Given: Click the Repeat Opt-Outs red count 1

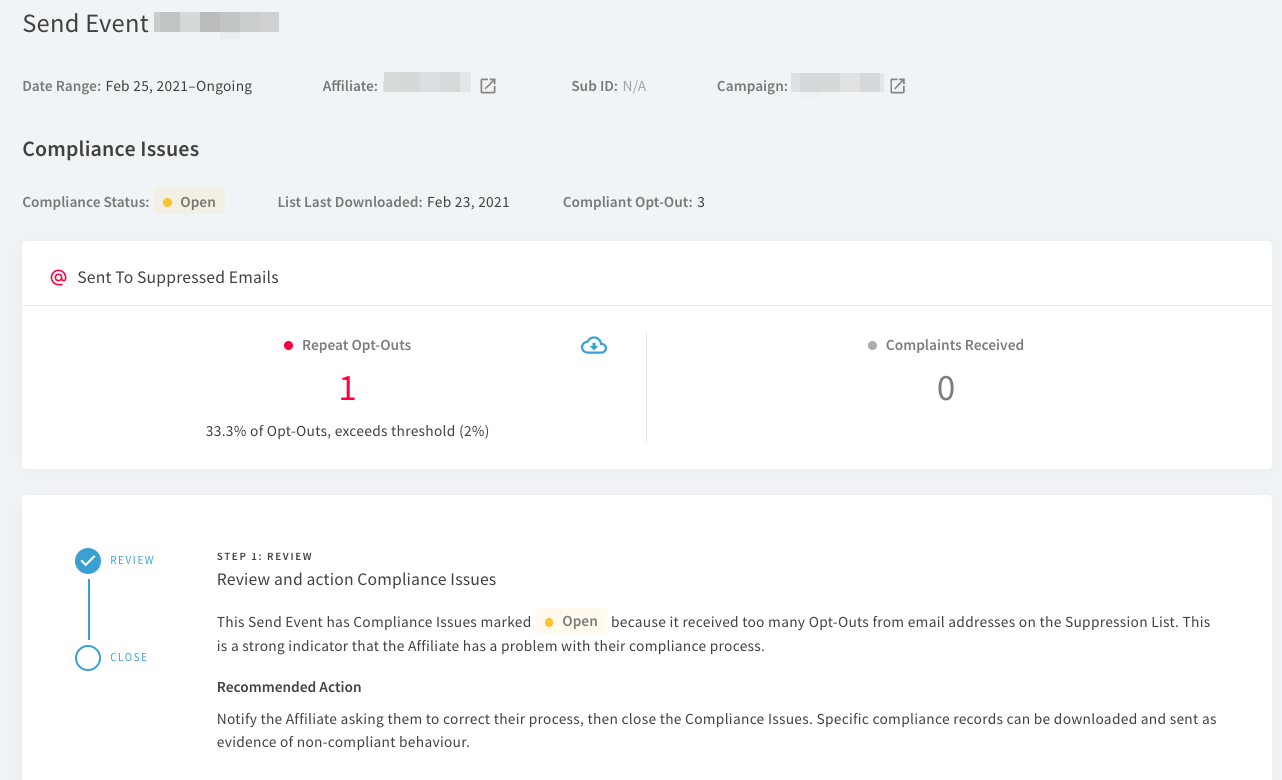Looking at the screenshot, I should (x=347, y=388).
